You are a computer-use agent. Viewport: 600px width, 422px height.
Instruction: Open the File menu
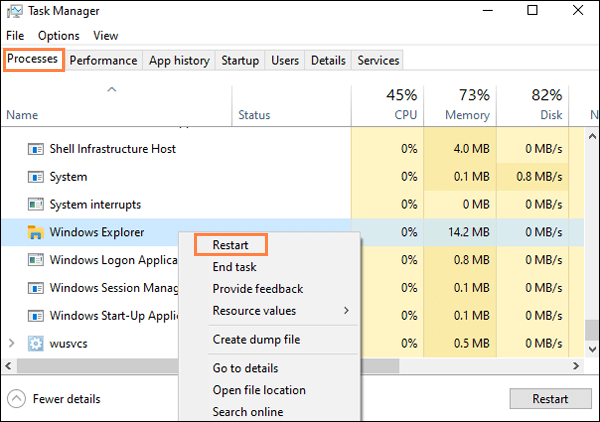tap(15, 36)
